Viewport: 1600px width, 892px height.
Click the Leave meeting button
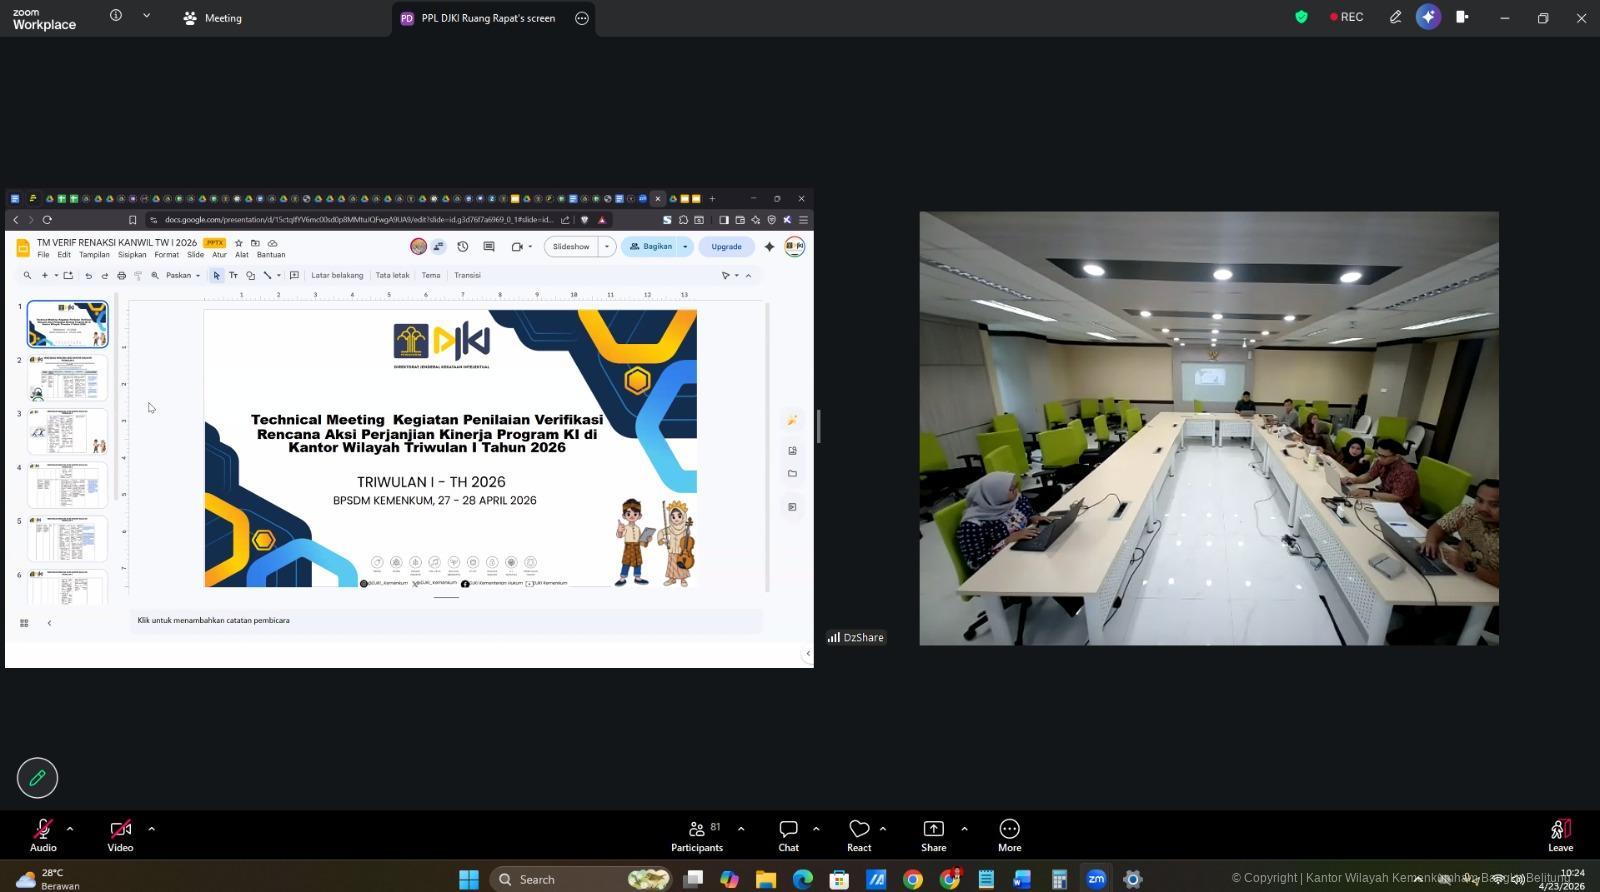point(1560,834)
